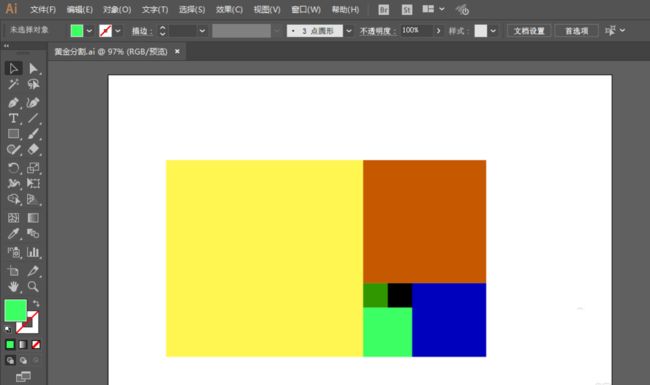Select the Slice tool

33,271
